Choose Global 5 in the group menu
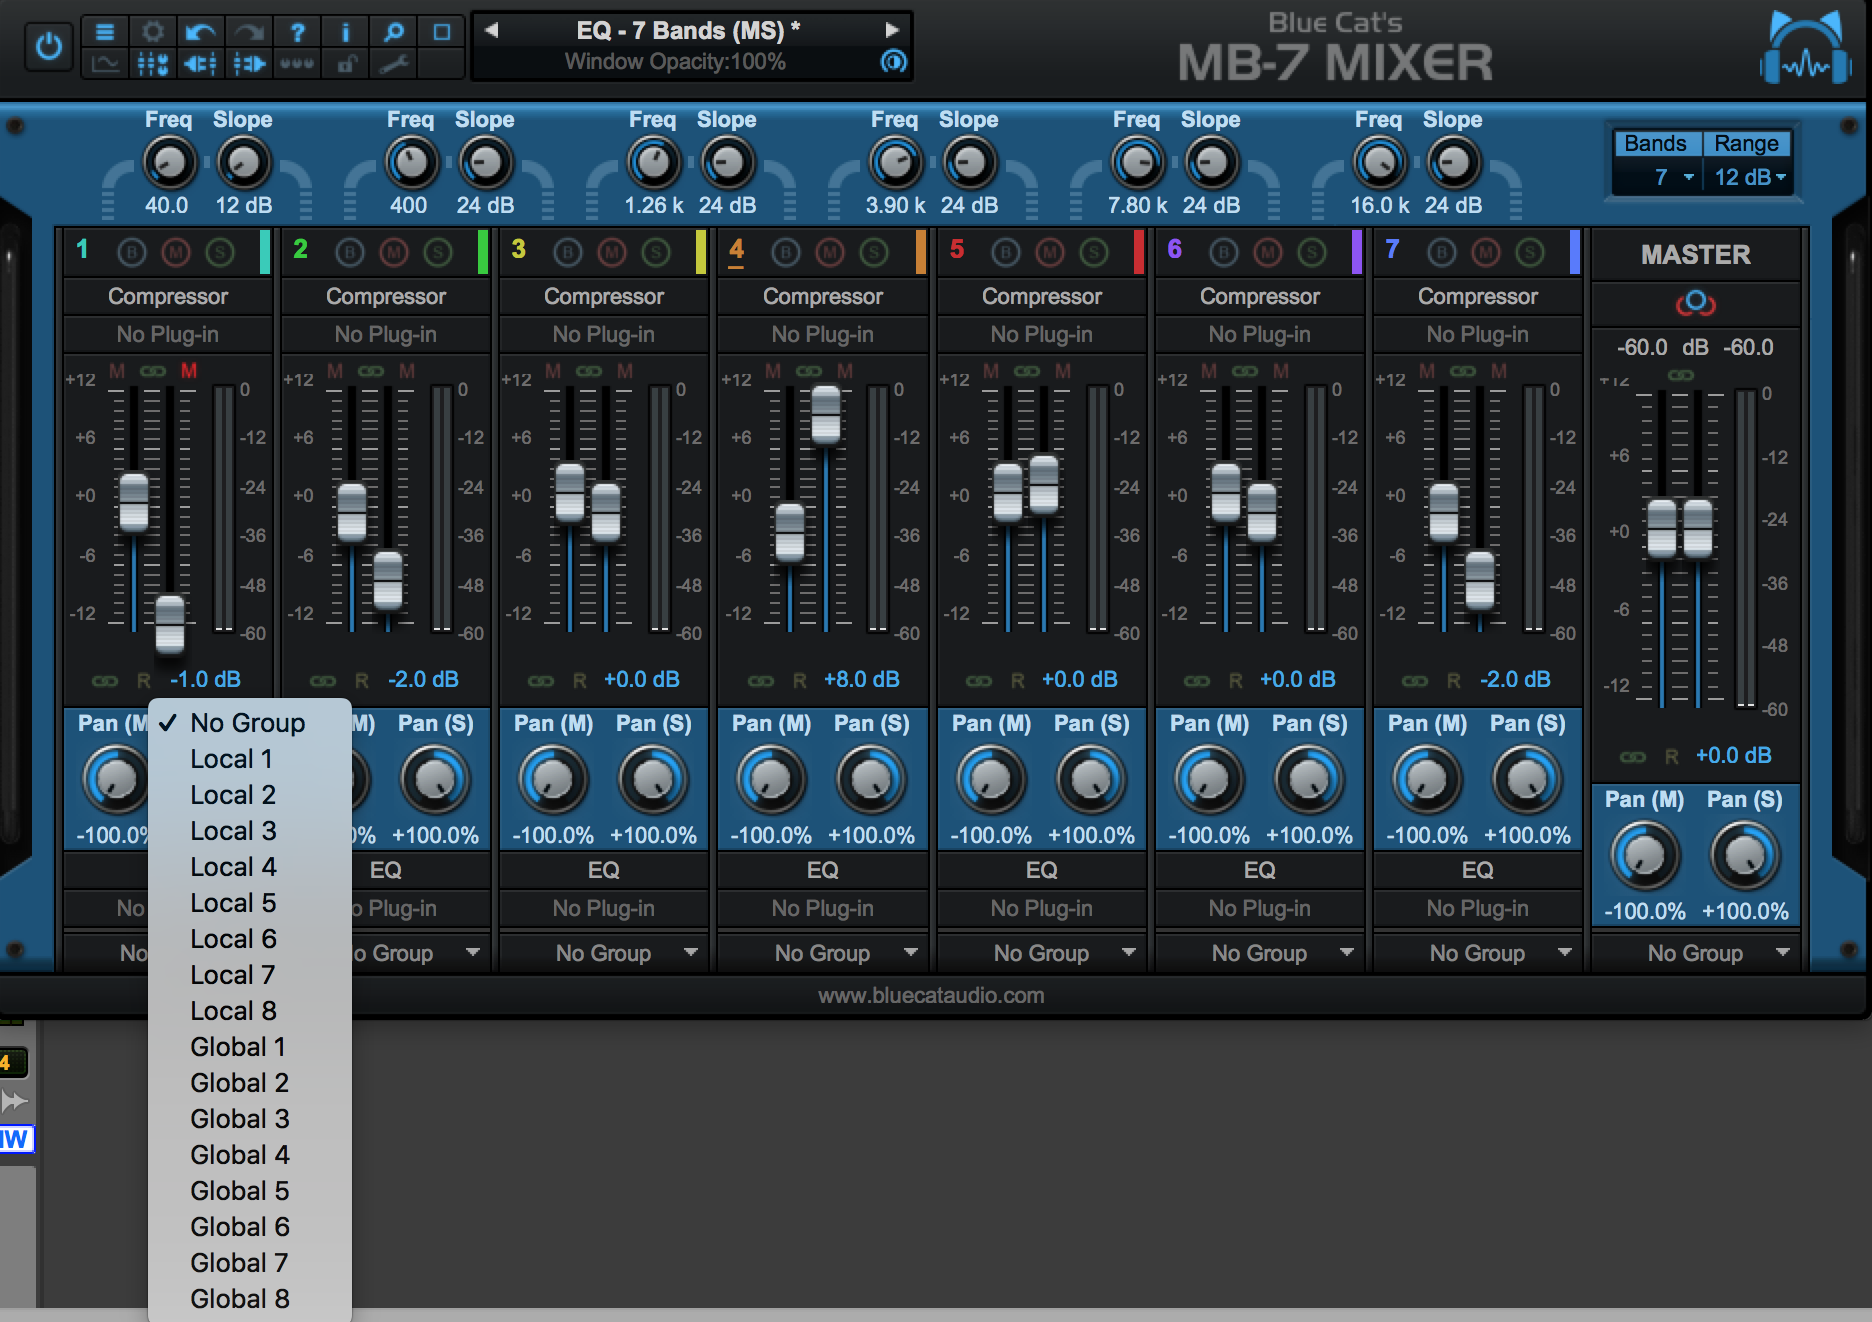This screenshot has width=1872, height=1322. pos(239,1191)
